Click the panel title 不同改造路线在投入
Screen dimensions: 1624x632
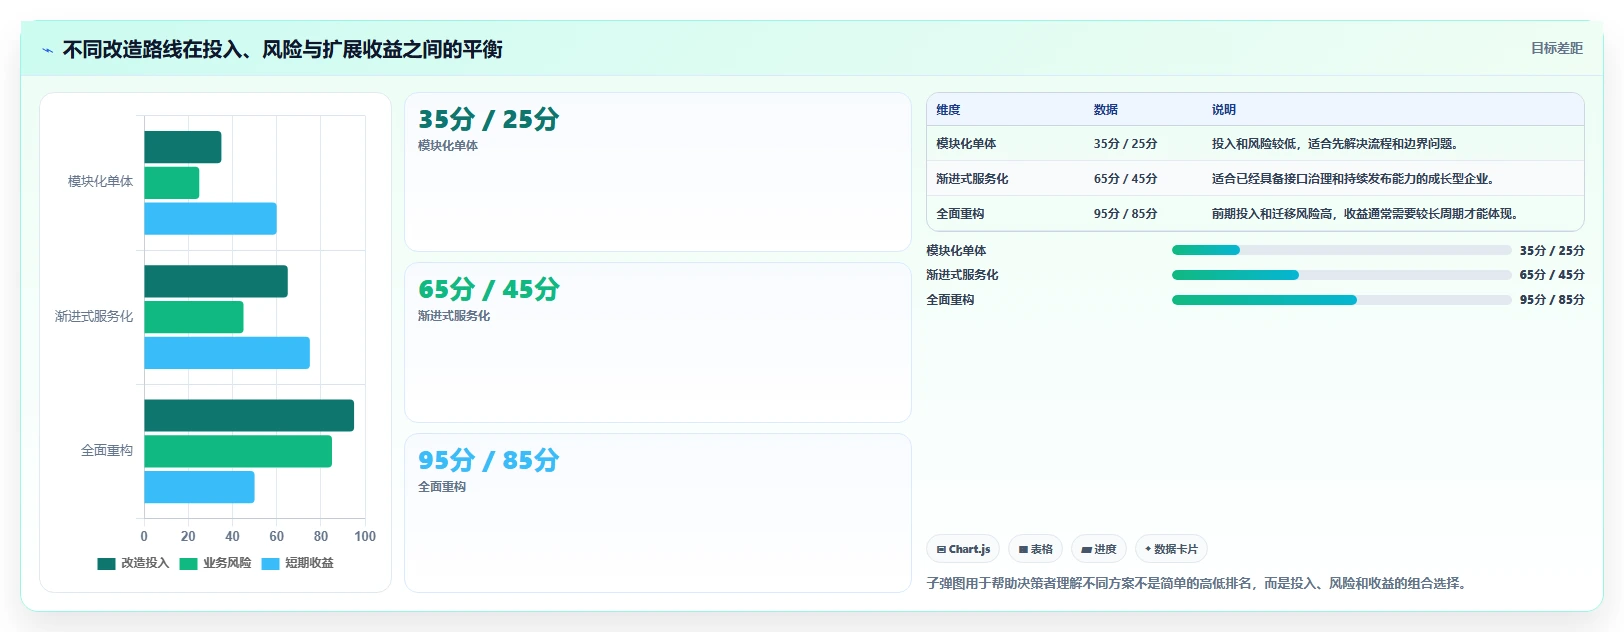(282, 50)
